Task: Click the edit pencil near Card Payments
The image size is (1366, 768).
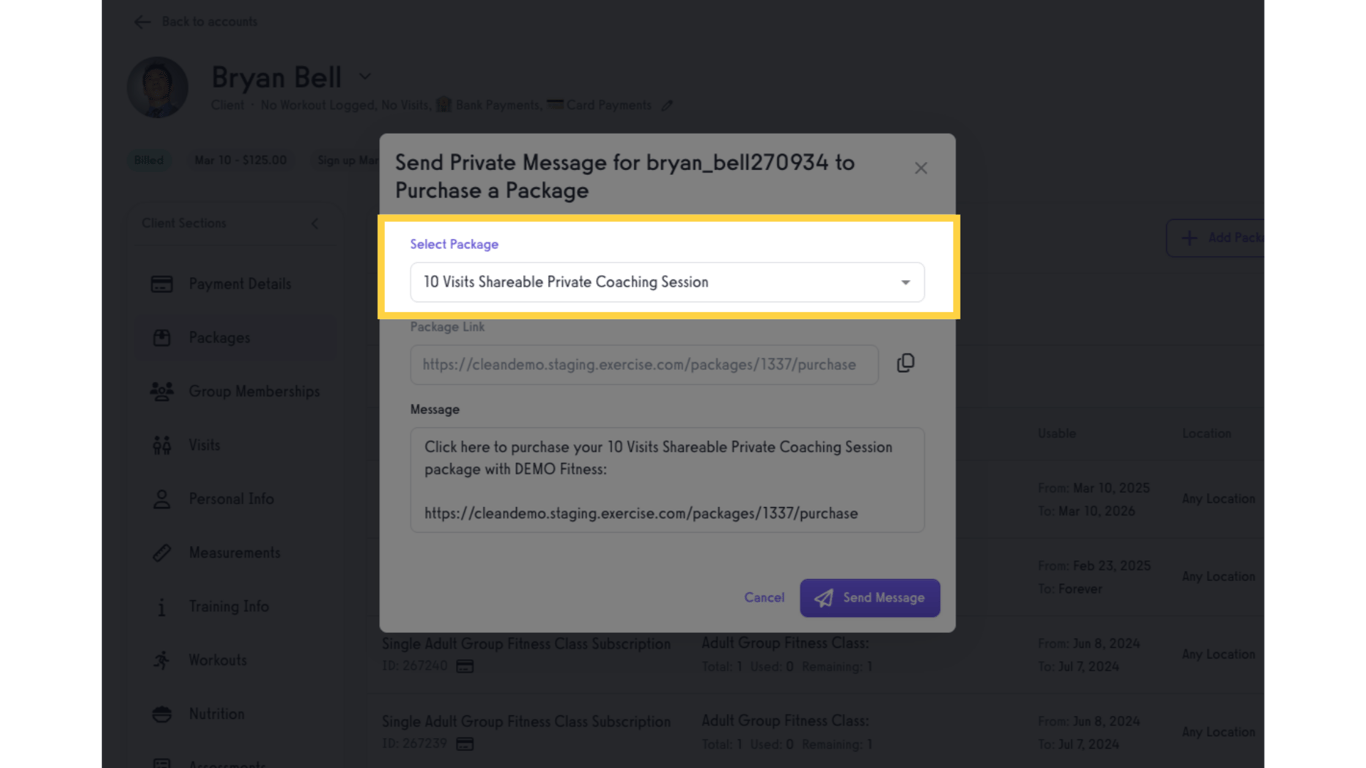Action: (x=666, y=104)
